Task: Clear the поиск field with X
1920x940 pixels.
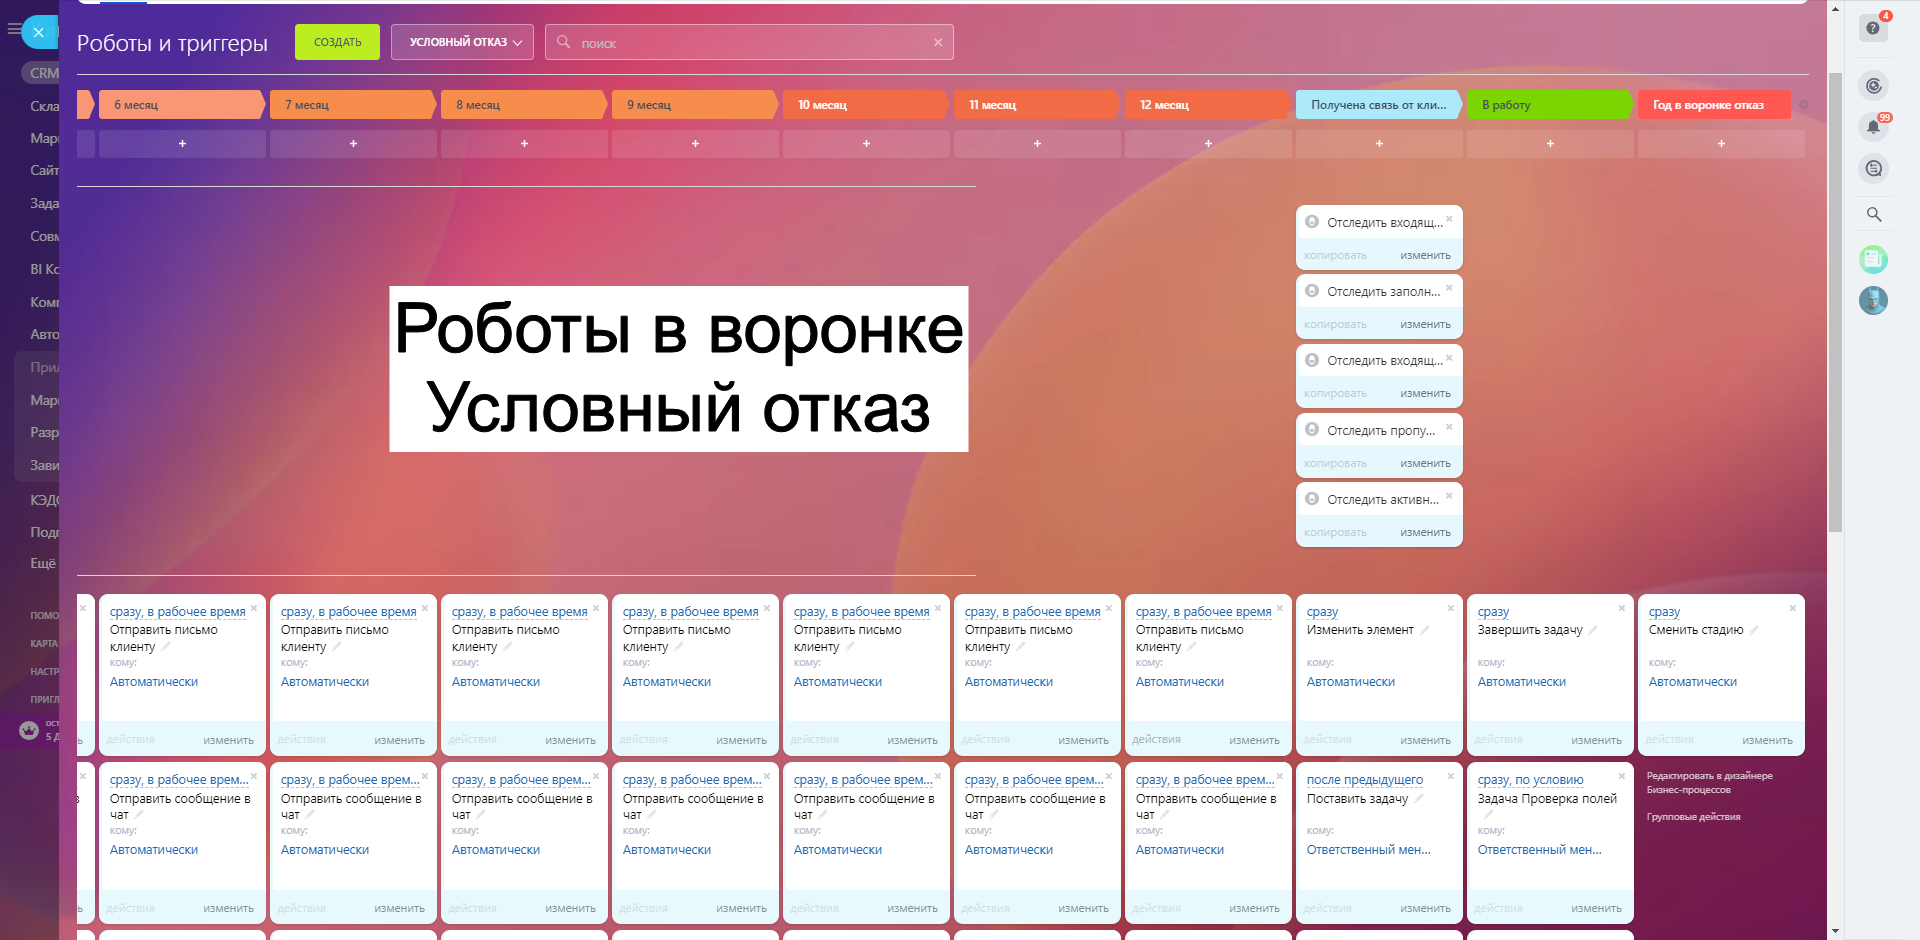Action: pyautogui.click(x=938, y=43)
